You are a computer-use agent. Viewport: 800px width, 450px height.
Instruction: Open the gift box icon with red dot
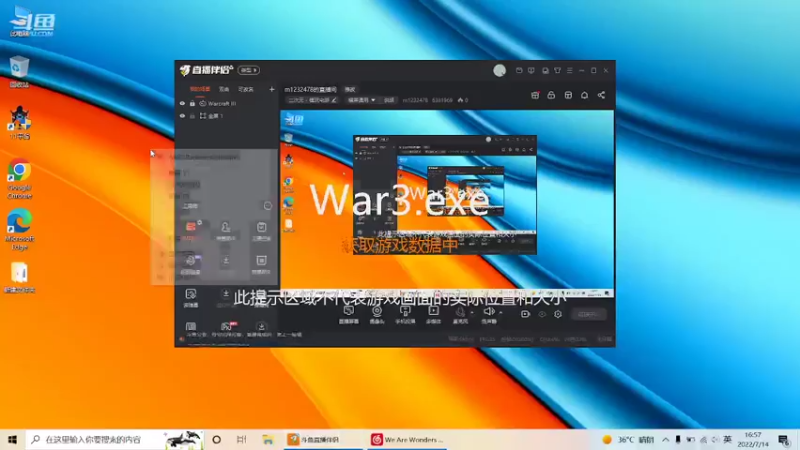pyautogui.click(x=535, y=95)
